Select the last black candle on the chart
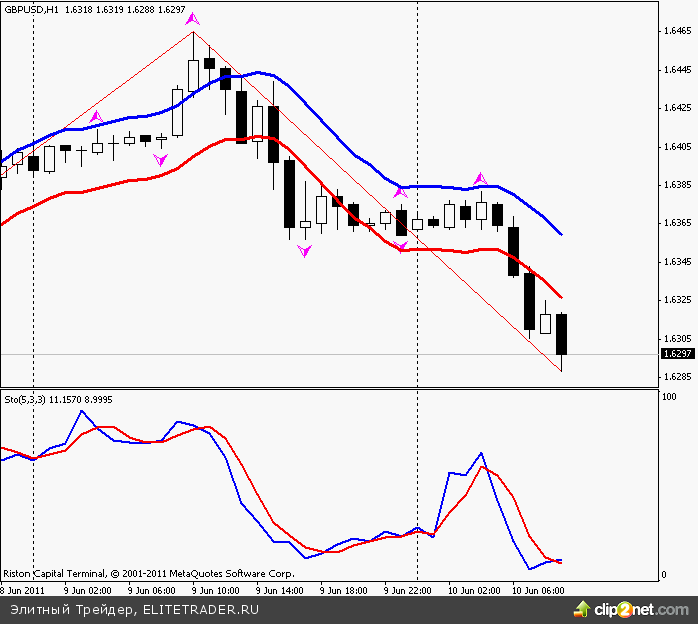 [561, 334]
